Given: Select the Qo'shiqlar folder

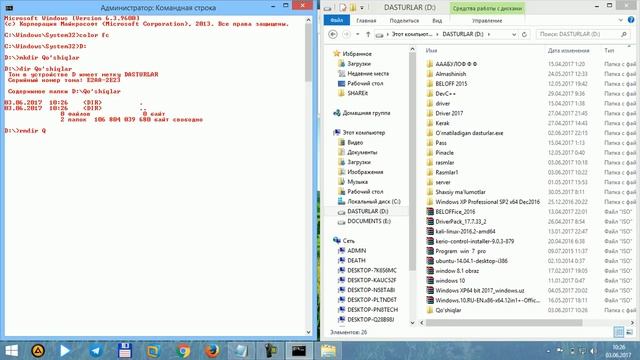Looking at the screenshot, I should click(448, 310).
